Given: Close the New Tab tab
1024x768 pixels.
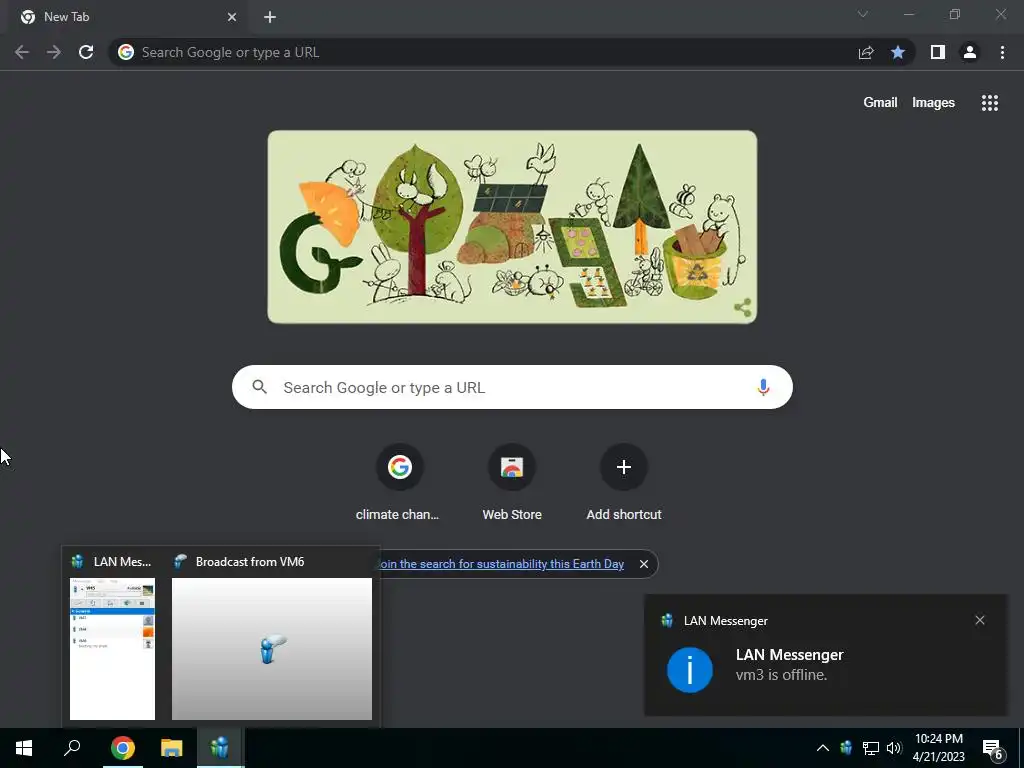Looking at the screenshot, I should click(x=232, y=17).
